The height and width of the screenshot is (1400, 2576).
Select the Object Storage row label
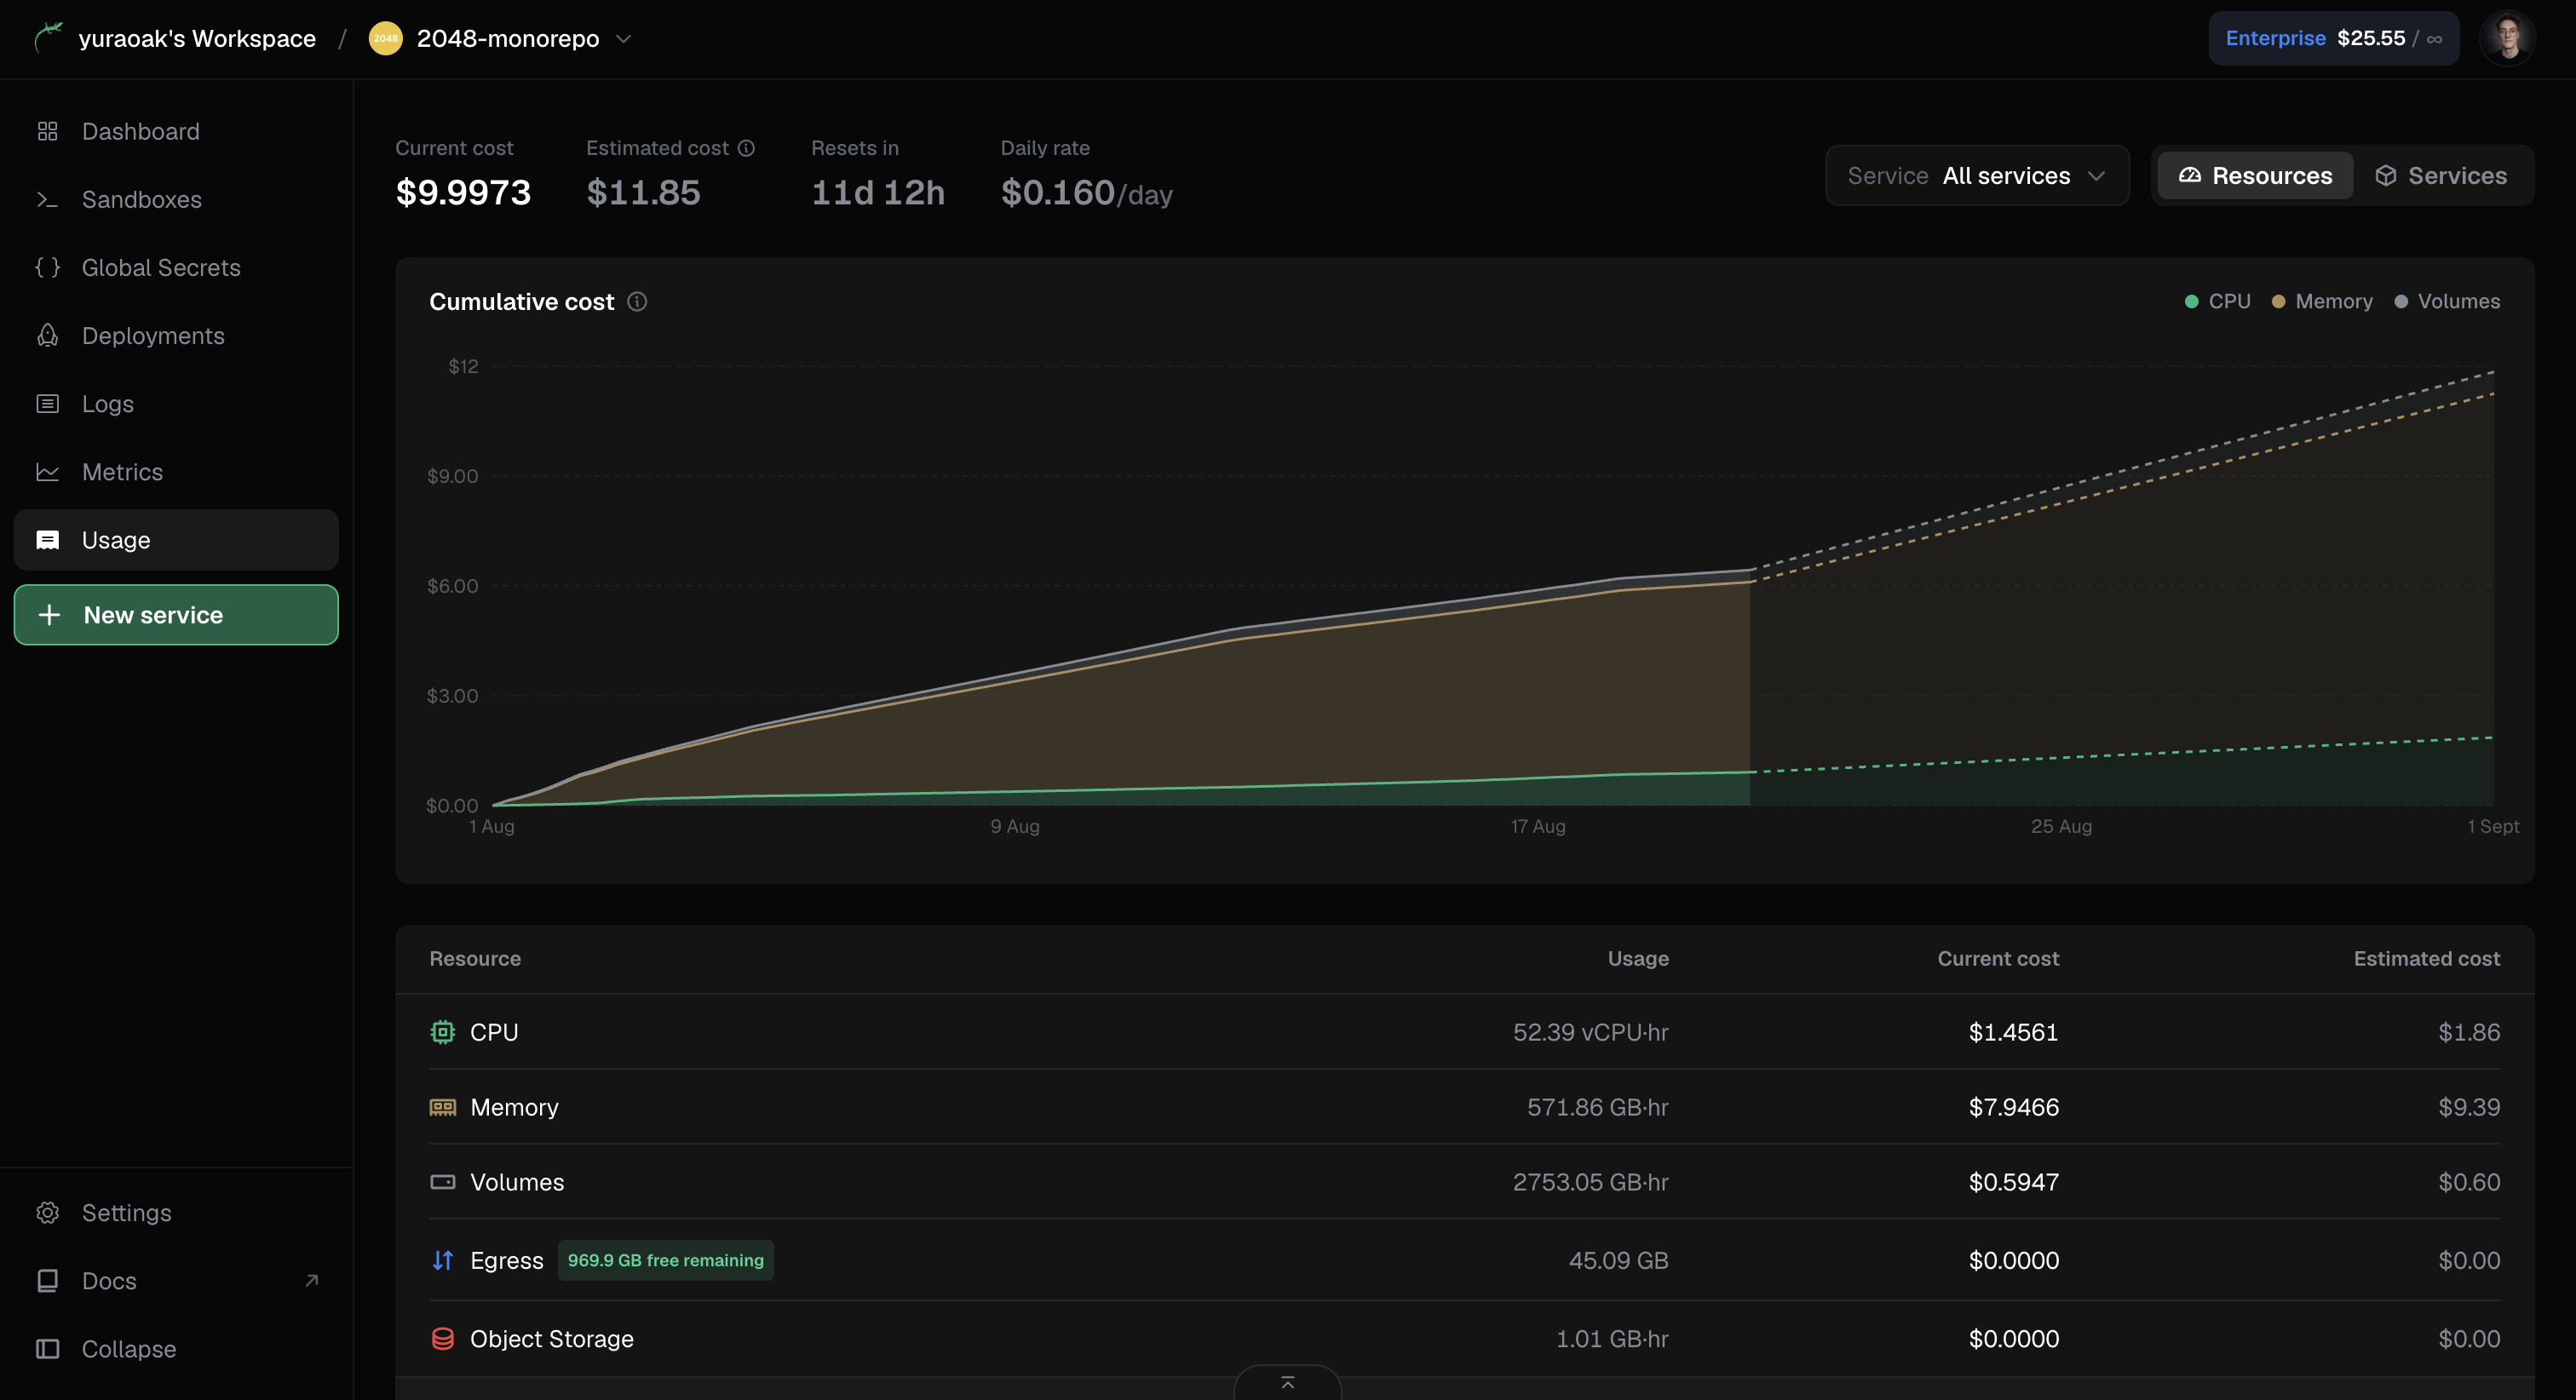point(552,1338)
